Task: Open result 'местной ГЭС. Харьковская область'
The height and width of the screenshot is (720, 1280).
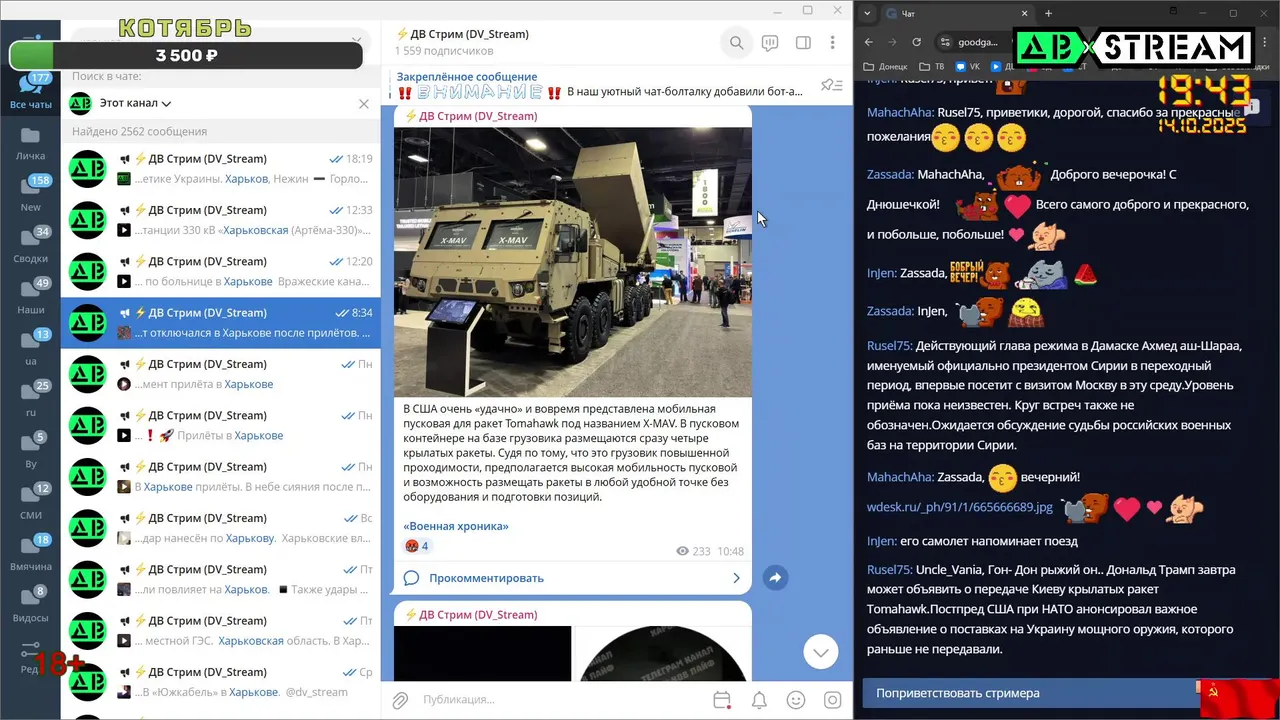Action: tap(221, 631)
